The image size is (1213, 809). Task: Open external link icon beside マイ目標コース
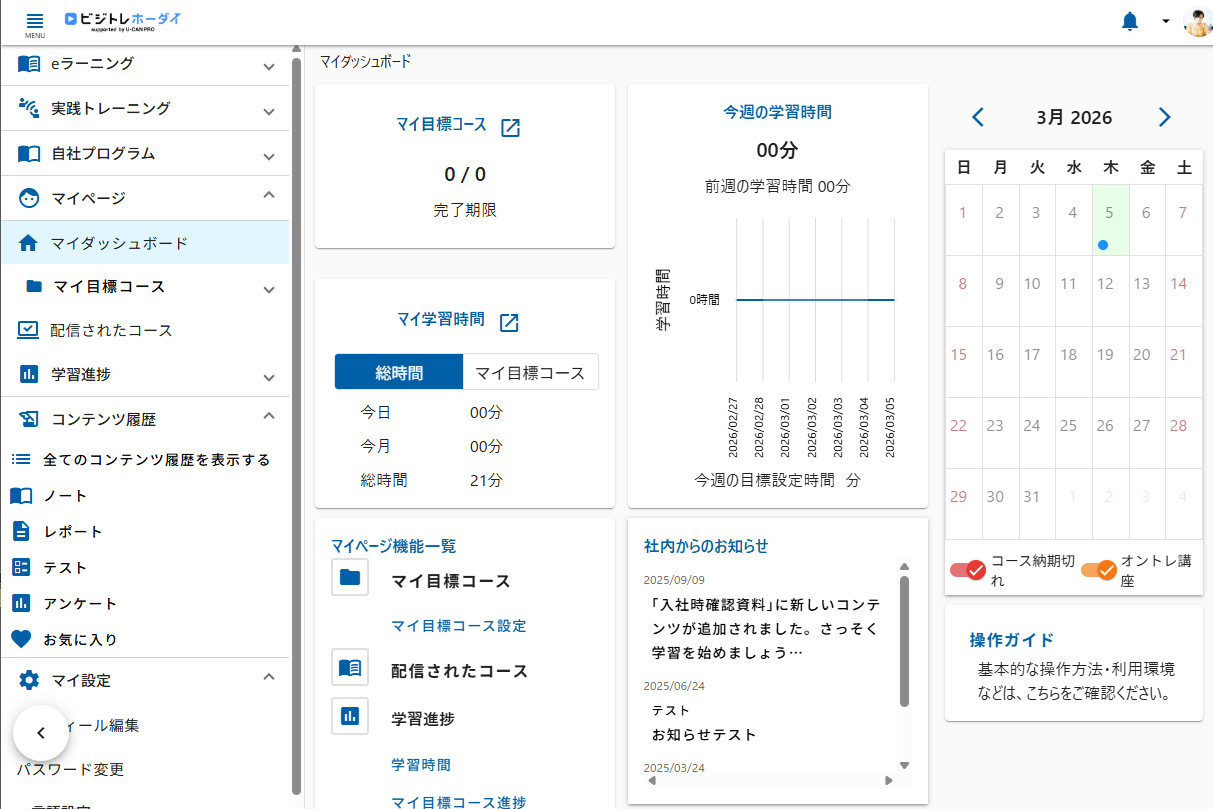tap(510, 127)
